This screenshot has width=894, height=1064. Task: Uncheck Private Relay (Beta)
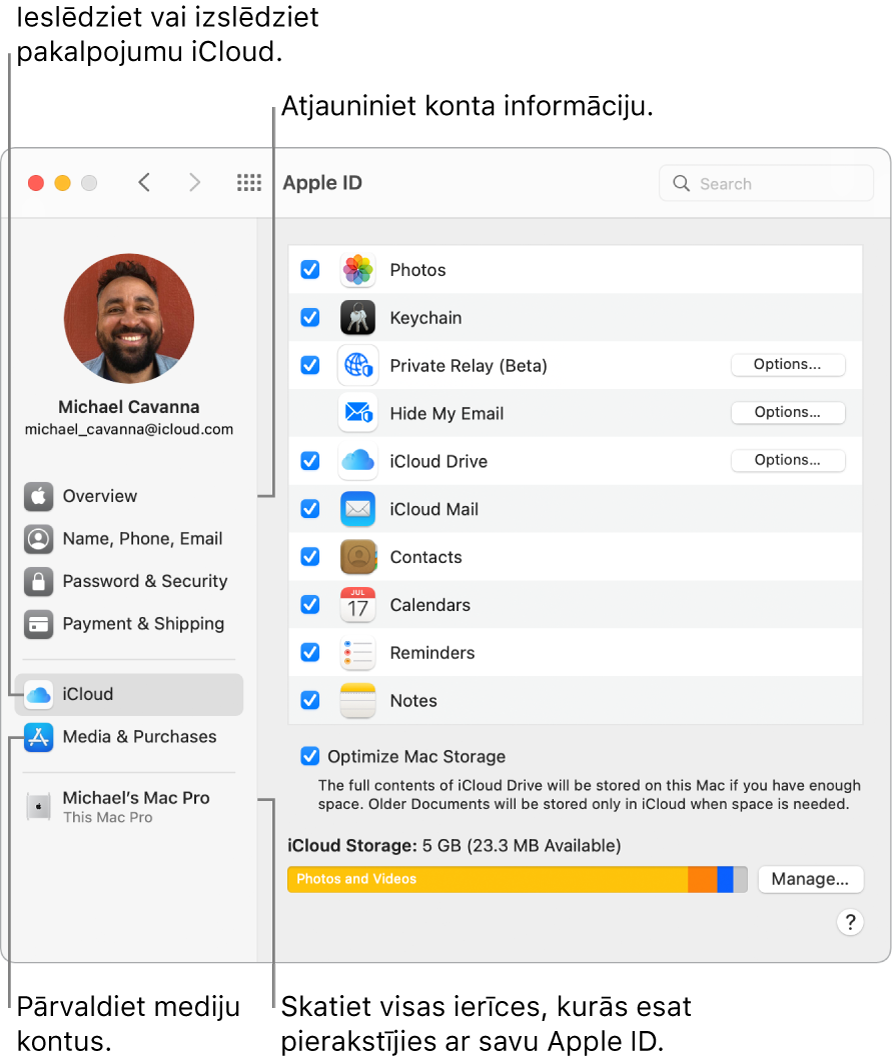point(310,366)
